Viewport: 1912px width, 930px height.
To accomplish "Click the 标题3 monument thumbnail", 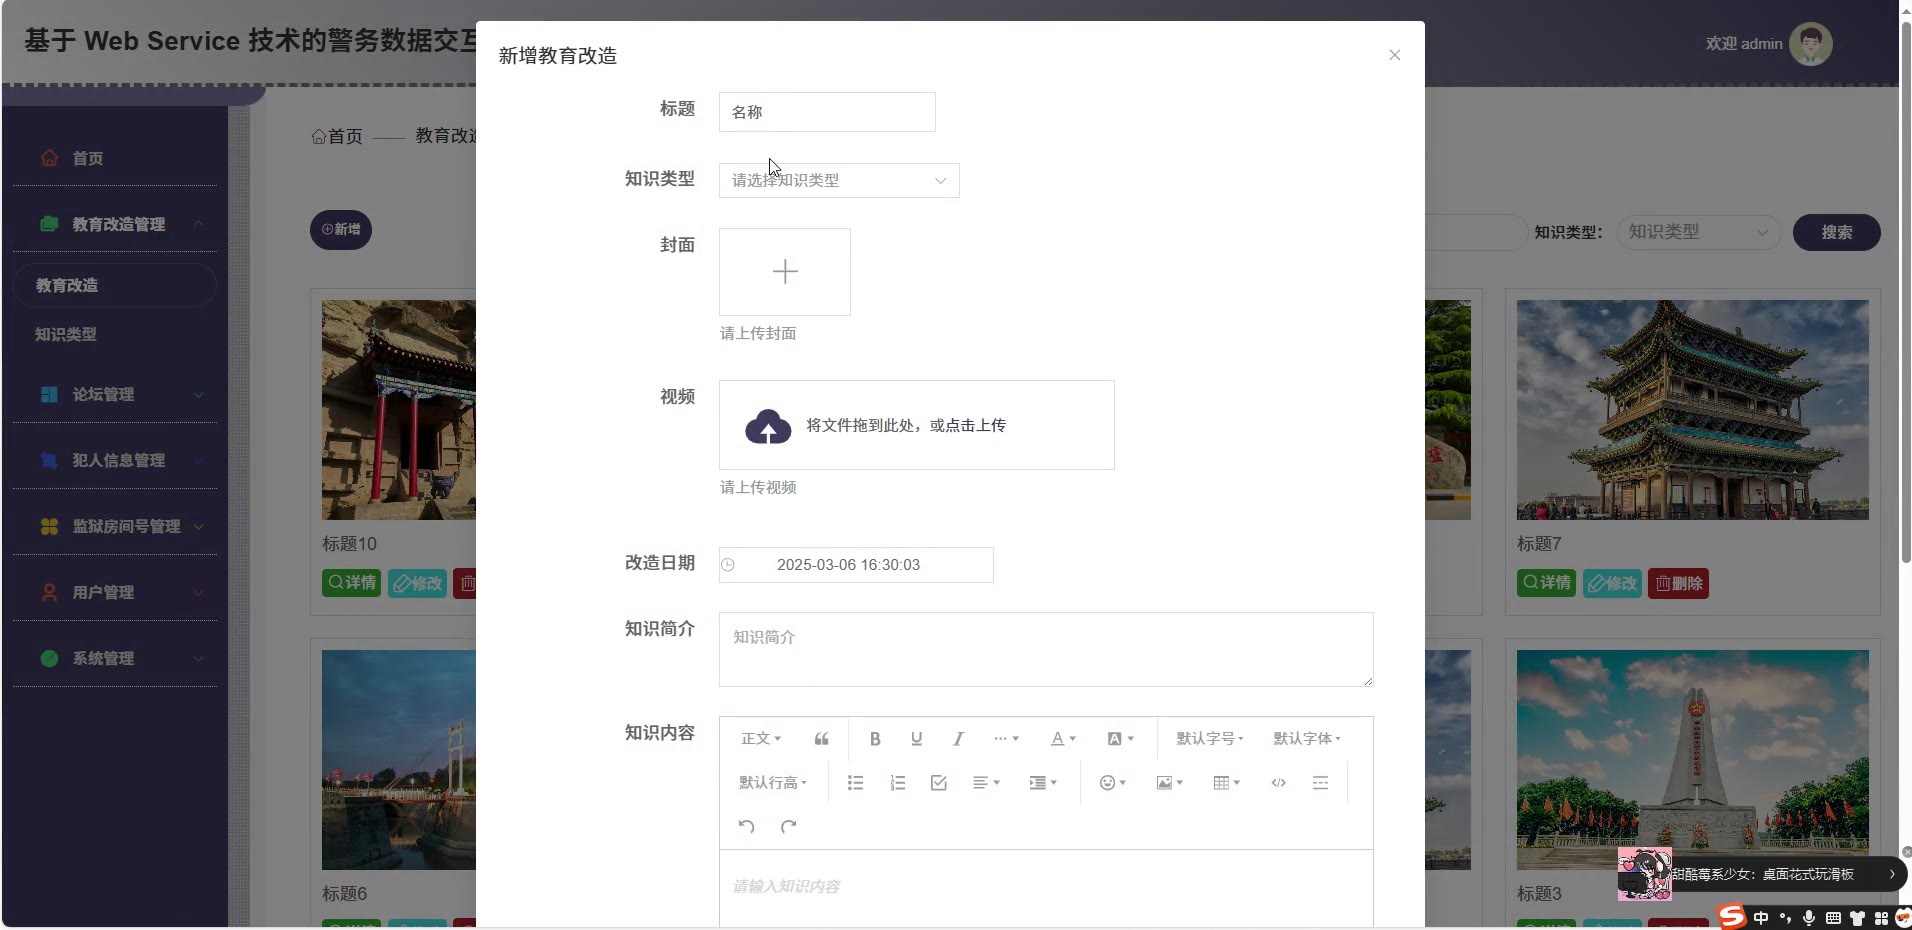I will click(1692, 760).
